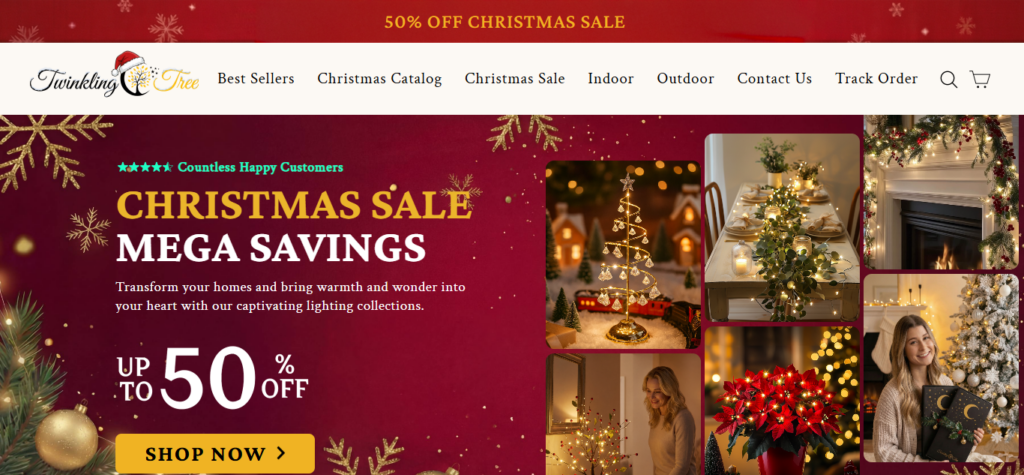Image resolution: width=1024 pixels, height=475 pixels.
Task: Click the woman holding moon gift boxes
Action: click(x=941, y=368)
